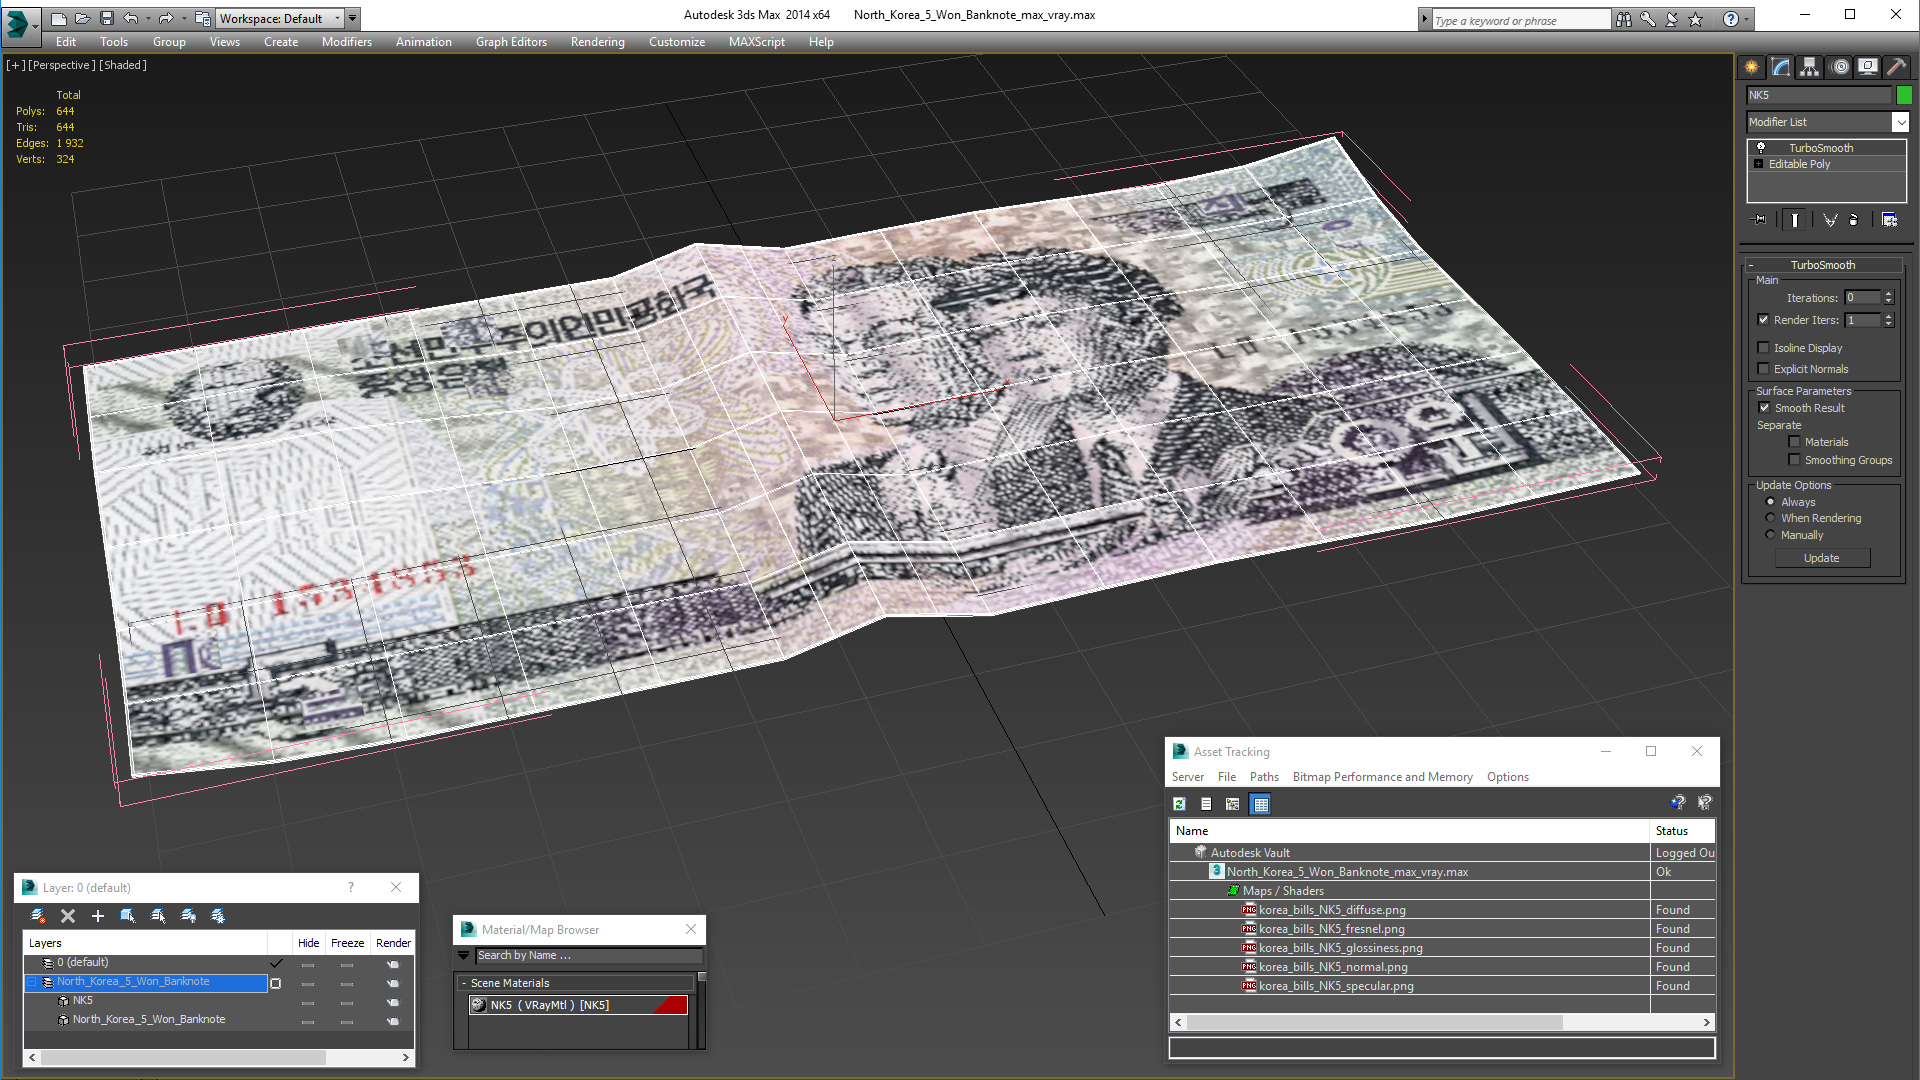Click the Shaded viewport label
The image size is (1920, 1080).
(x=123, y=65)
